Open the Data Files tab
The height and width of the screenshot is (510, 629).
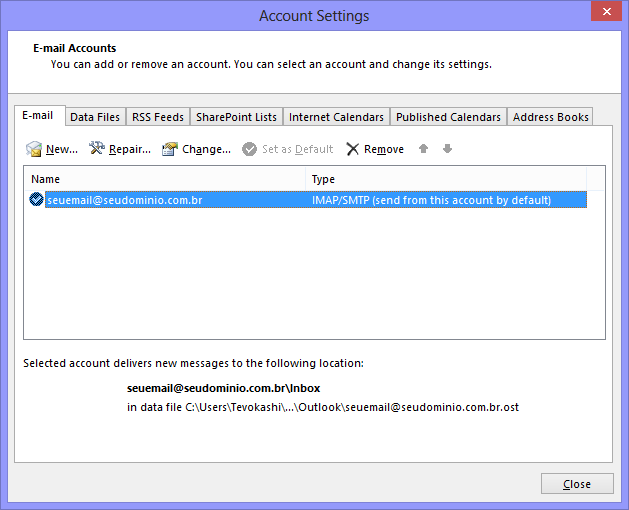(x=95, y=117)
